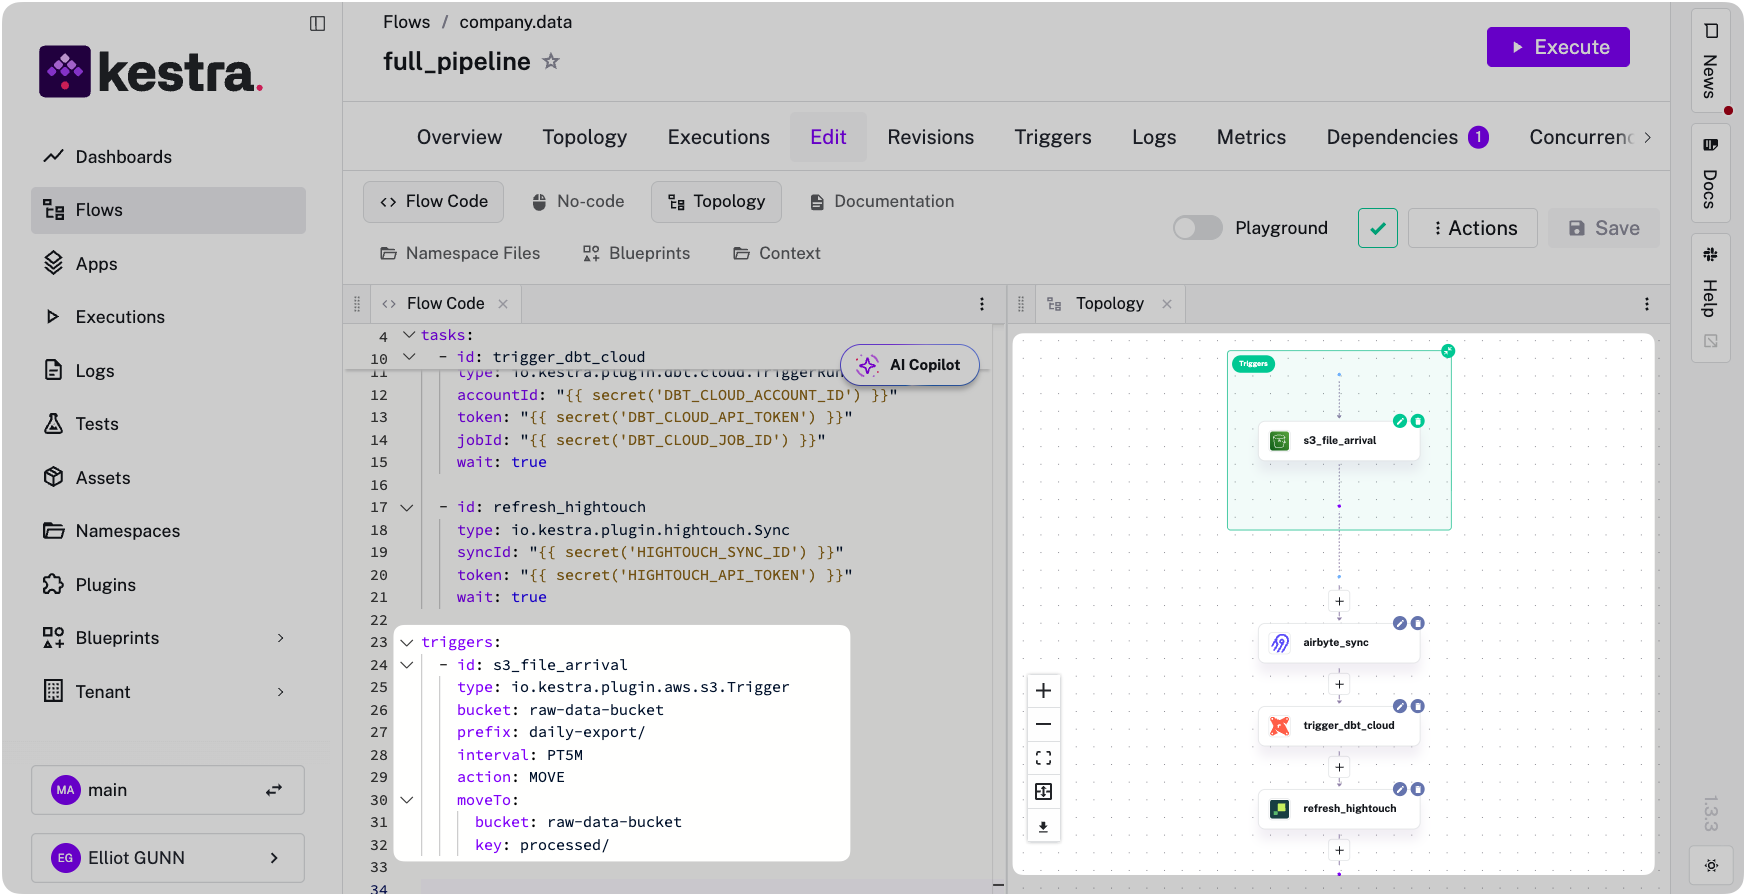This screenshot has width=1746, height=896.
Task: Fold the moveTo block at line 30
Action: point(407,800)
